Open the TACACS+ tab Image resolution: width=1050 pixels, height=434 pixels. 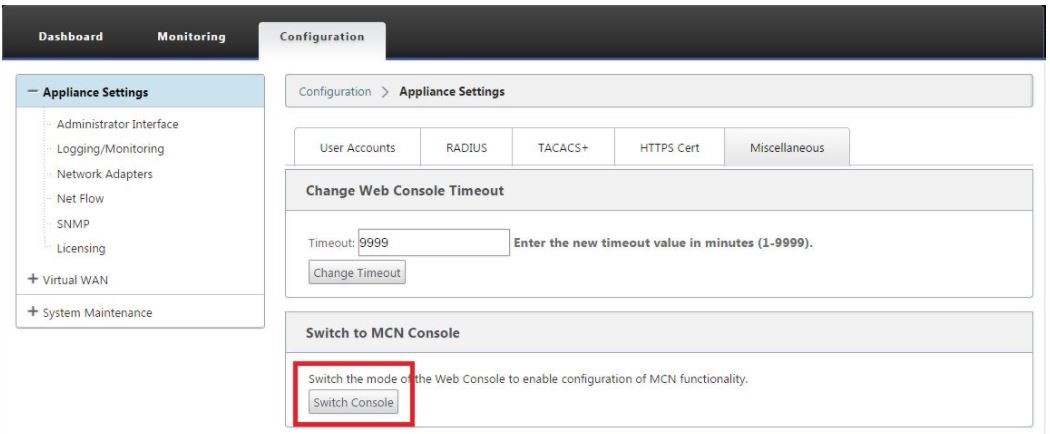[x=563, y=147]
